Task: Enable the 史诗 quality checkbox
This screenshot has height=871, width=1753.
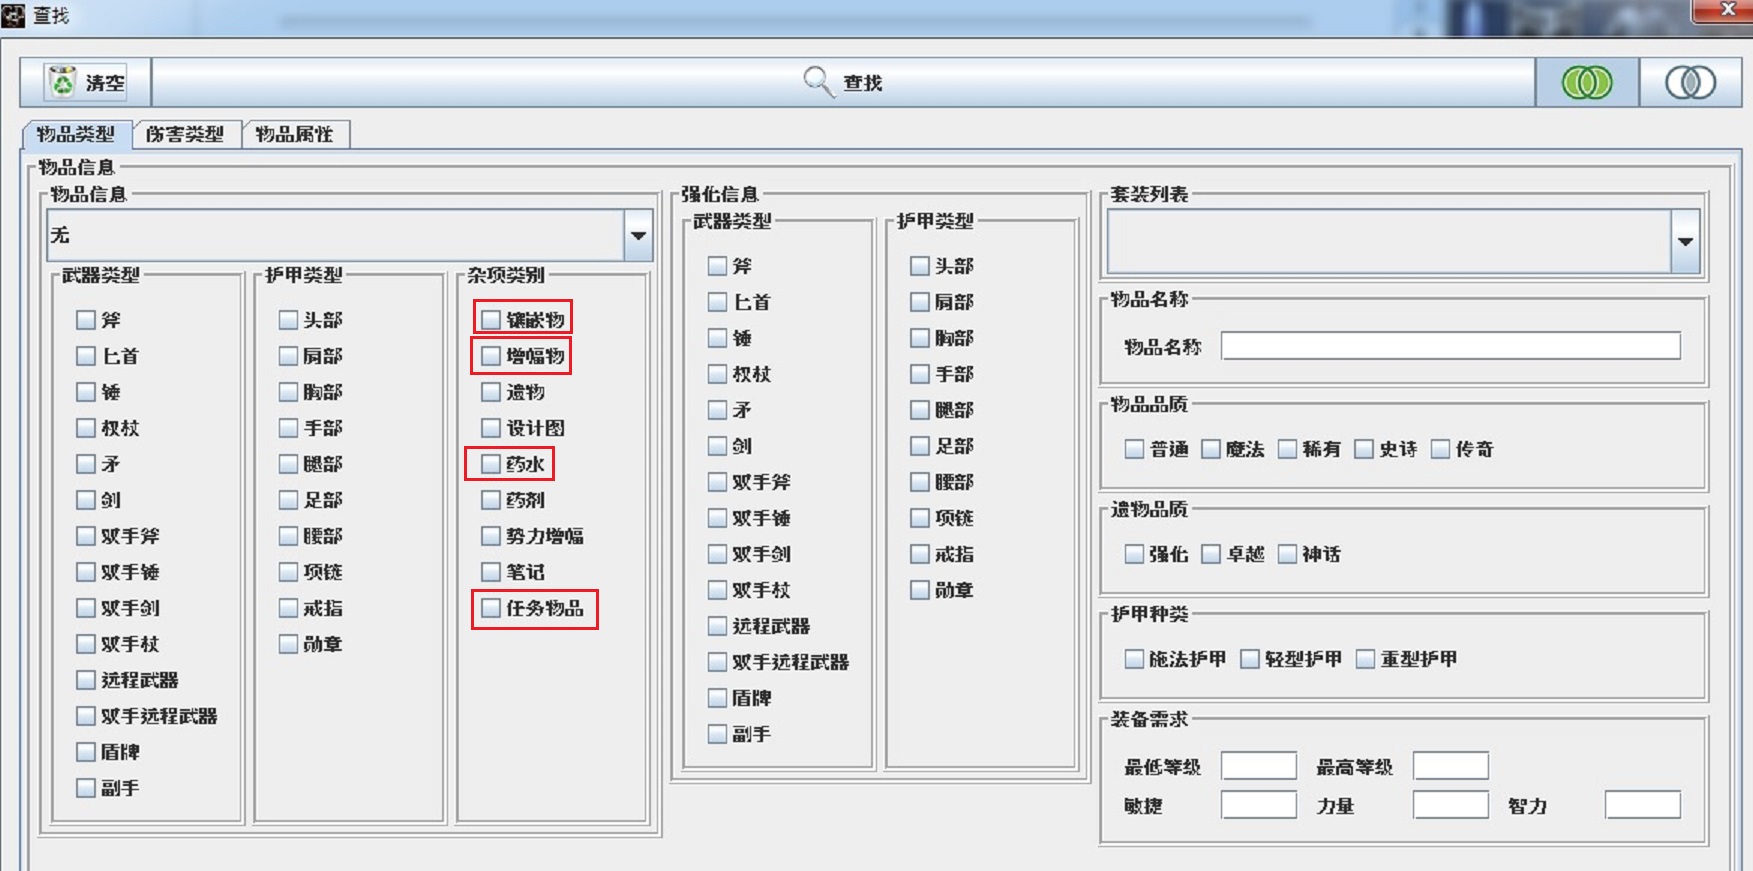Action: pos(1364,449)
